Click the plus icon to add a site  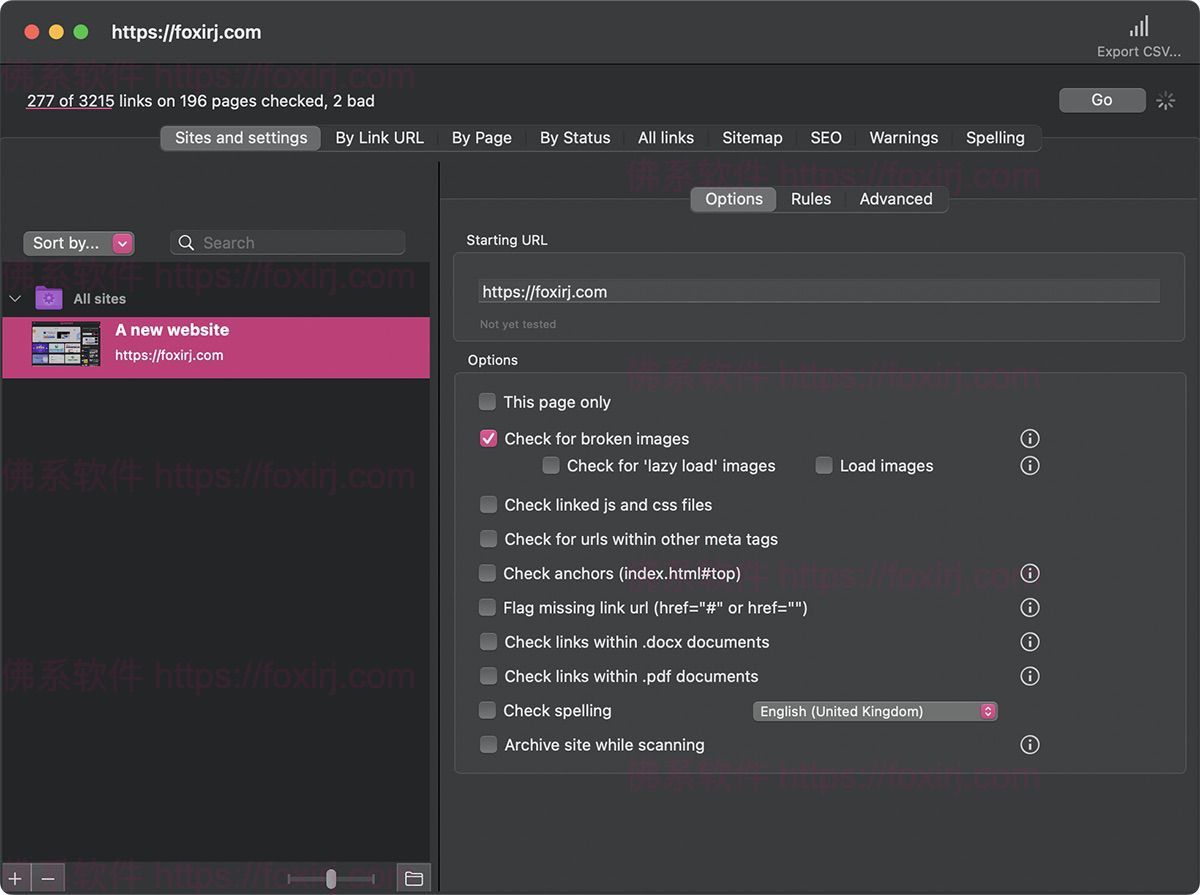(15, 879)
